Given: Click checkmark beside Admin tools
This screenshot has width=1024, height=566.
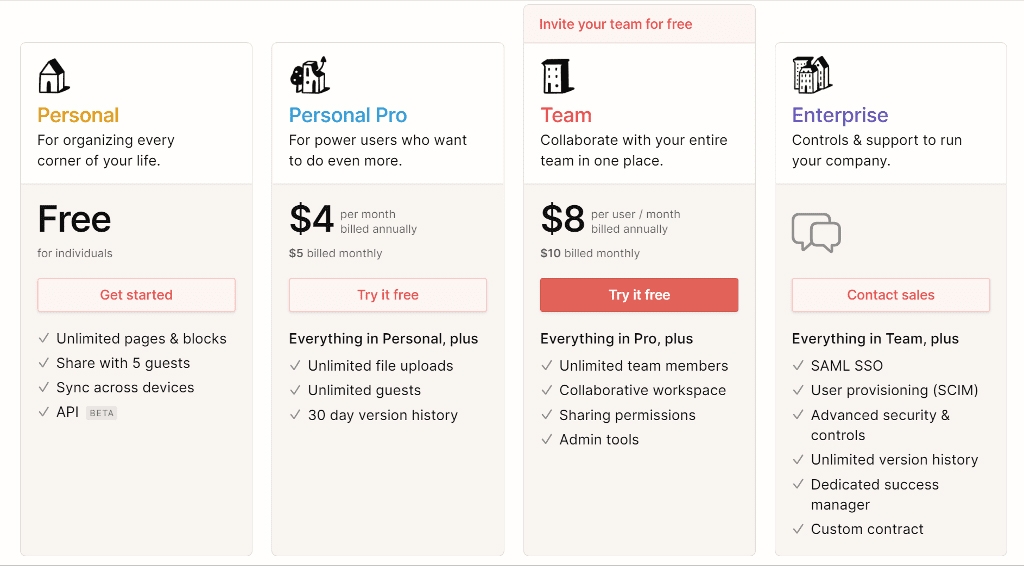Looking at the screenshot, I should click(547, 439).
